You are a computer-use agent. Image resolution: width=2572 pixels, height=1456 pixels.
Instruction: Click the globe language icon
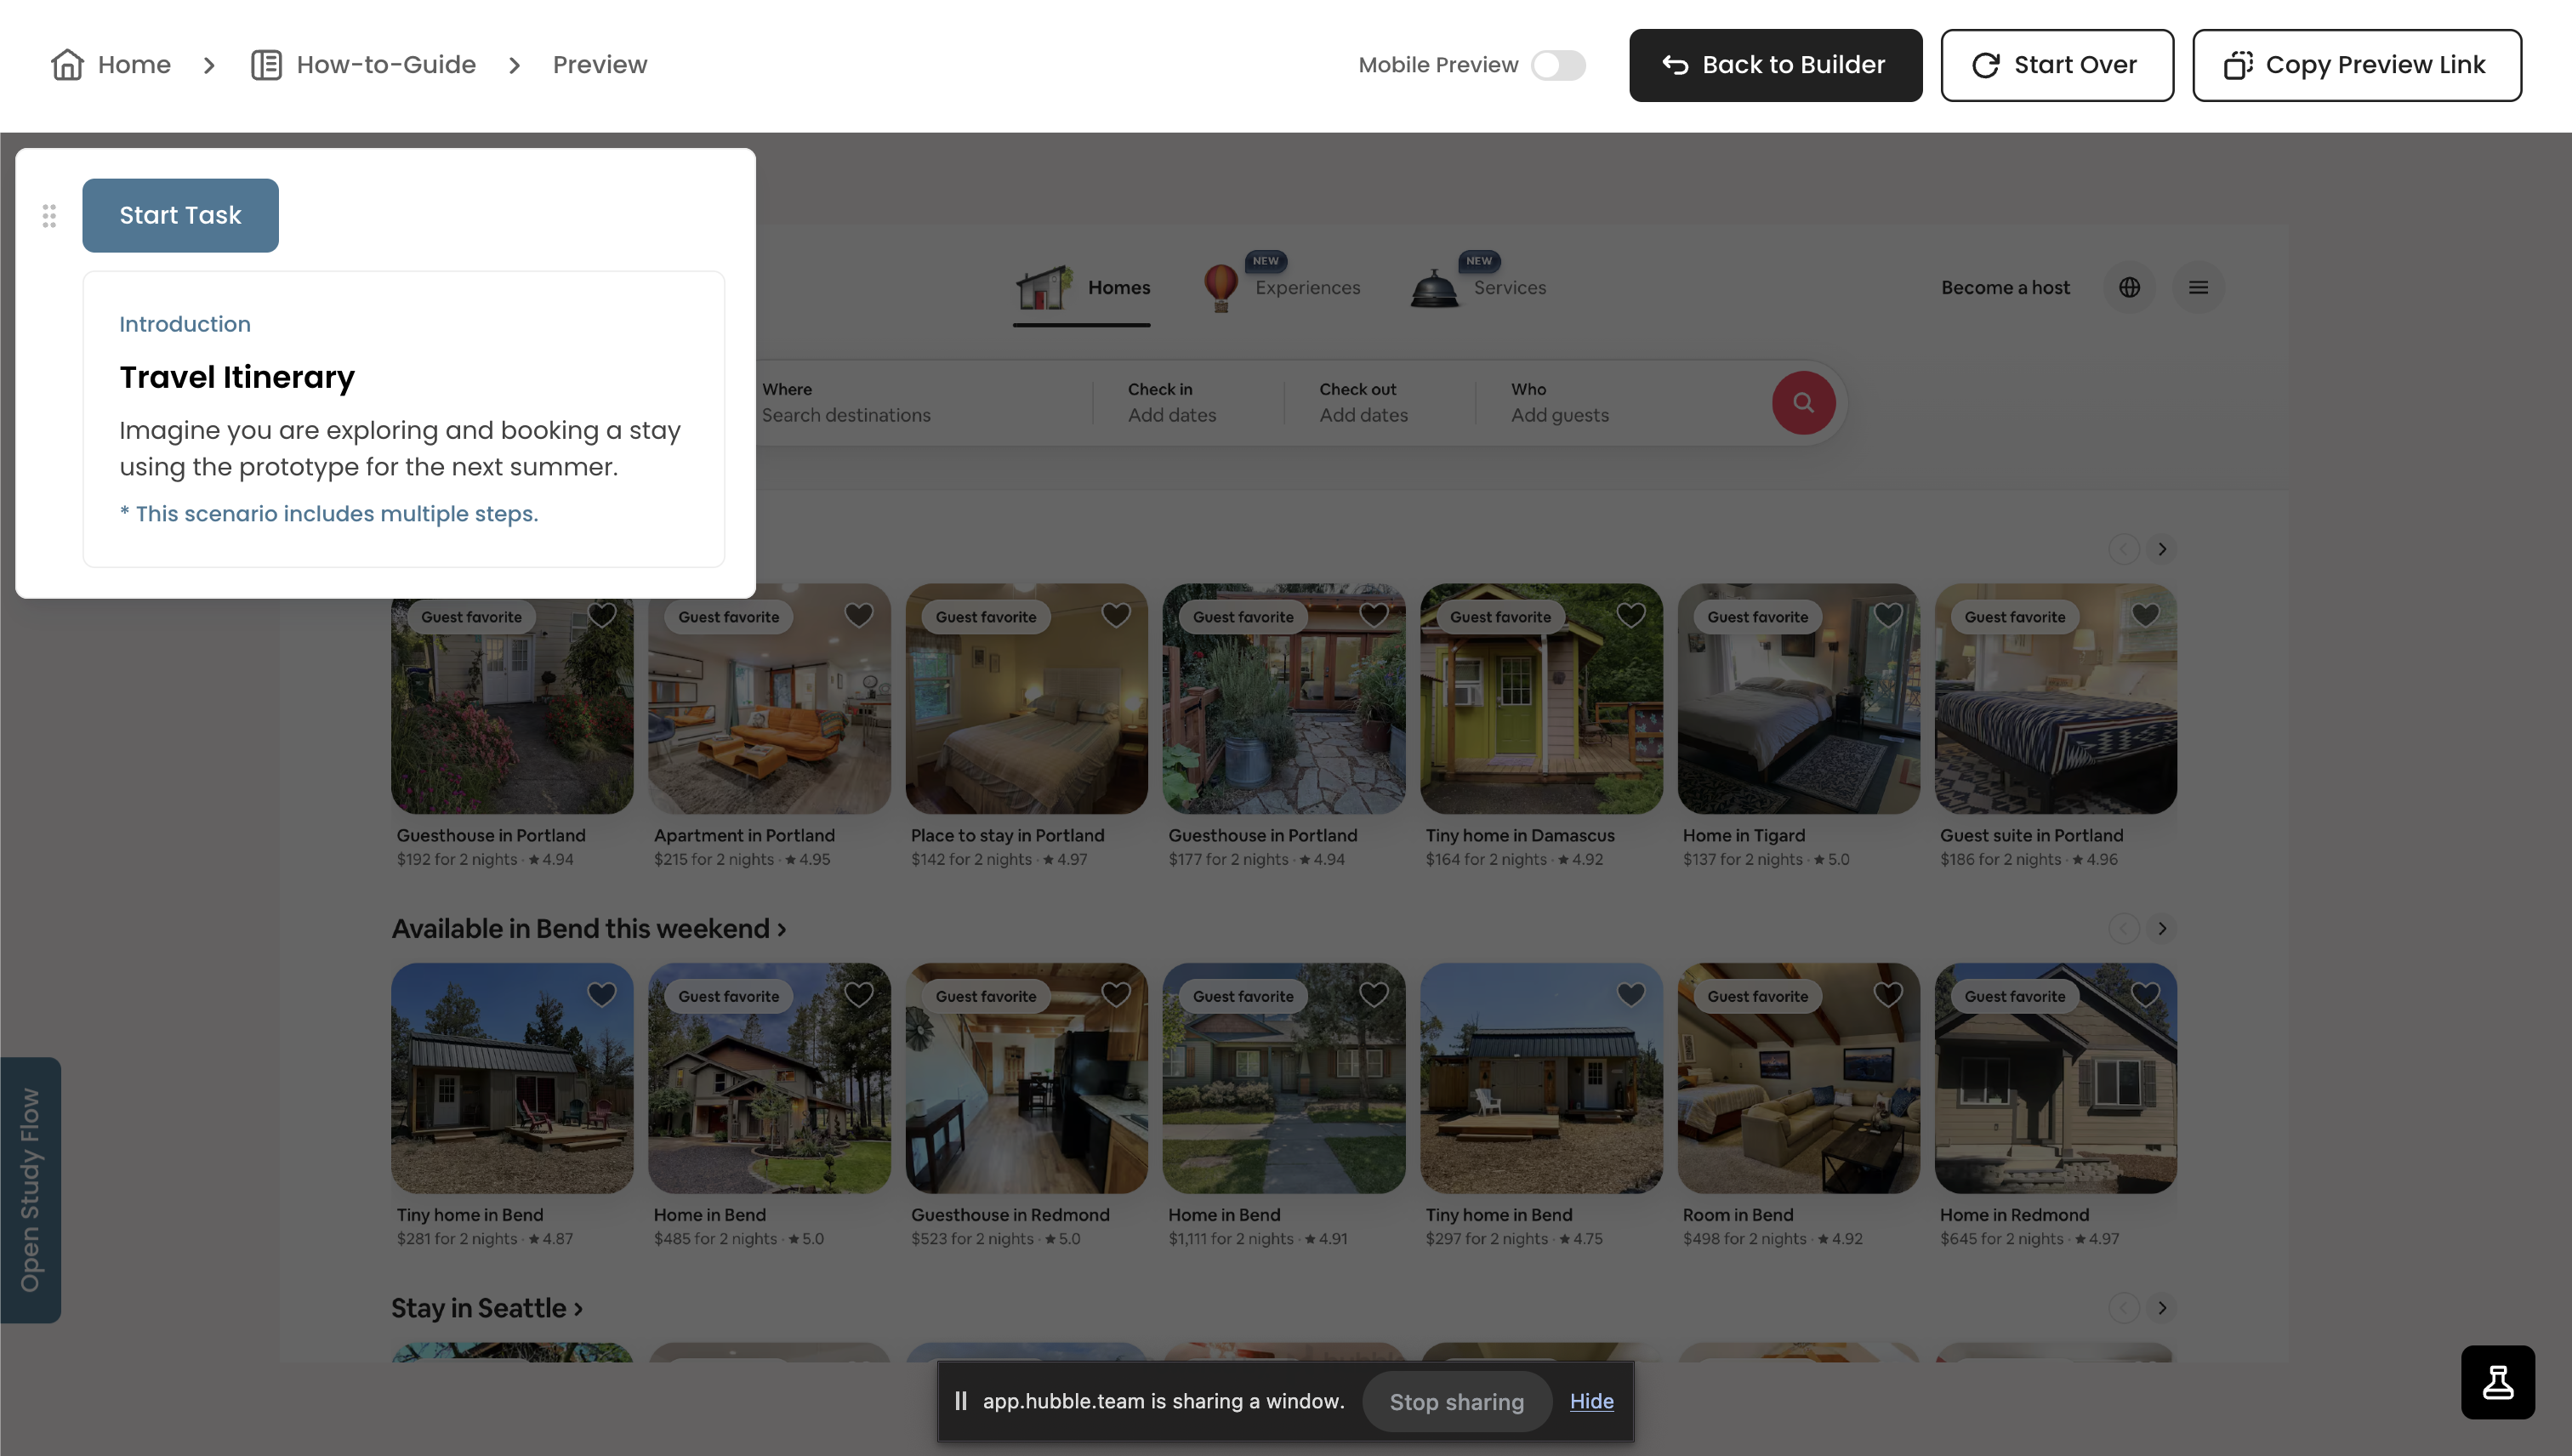point(2129,288)
